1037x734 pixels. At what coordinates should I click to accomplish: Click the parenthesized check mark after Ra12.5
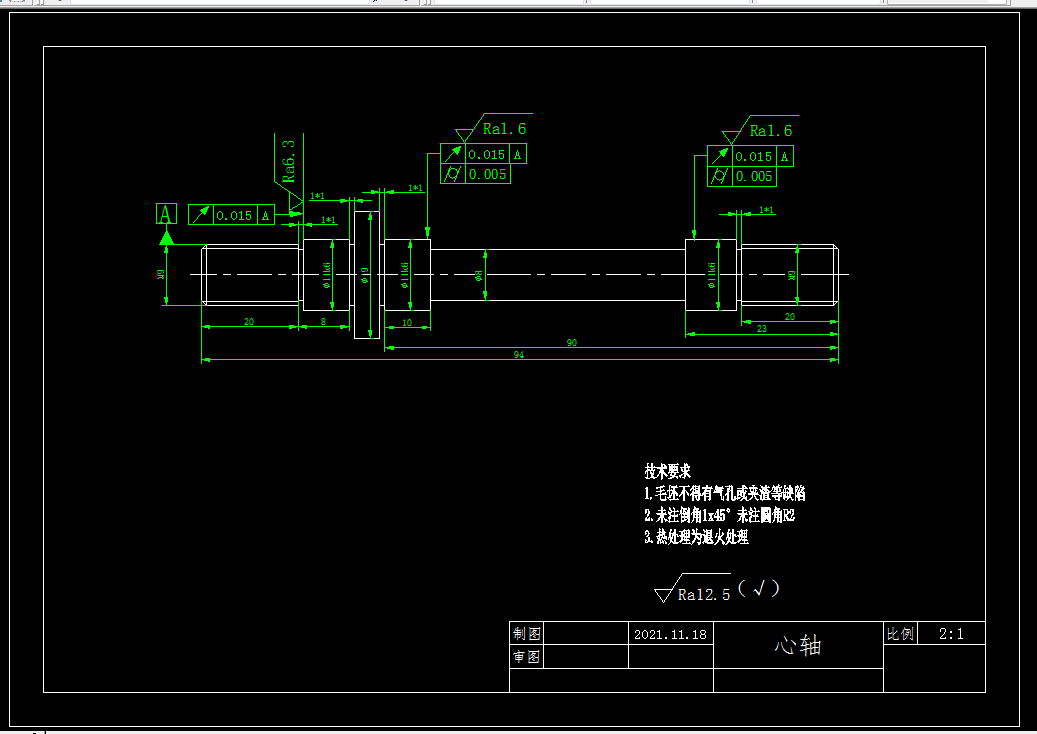(759, 588)
